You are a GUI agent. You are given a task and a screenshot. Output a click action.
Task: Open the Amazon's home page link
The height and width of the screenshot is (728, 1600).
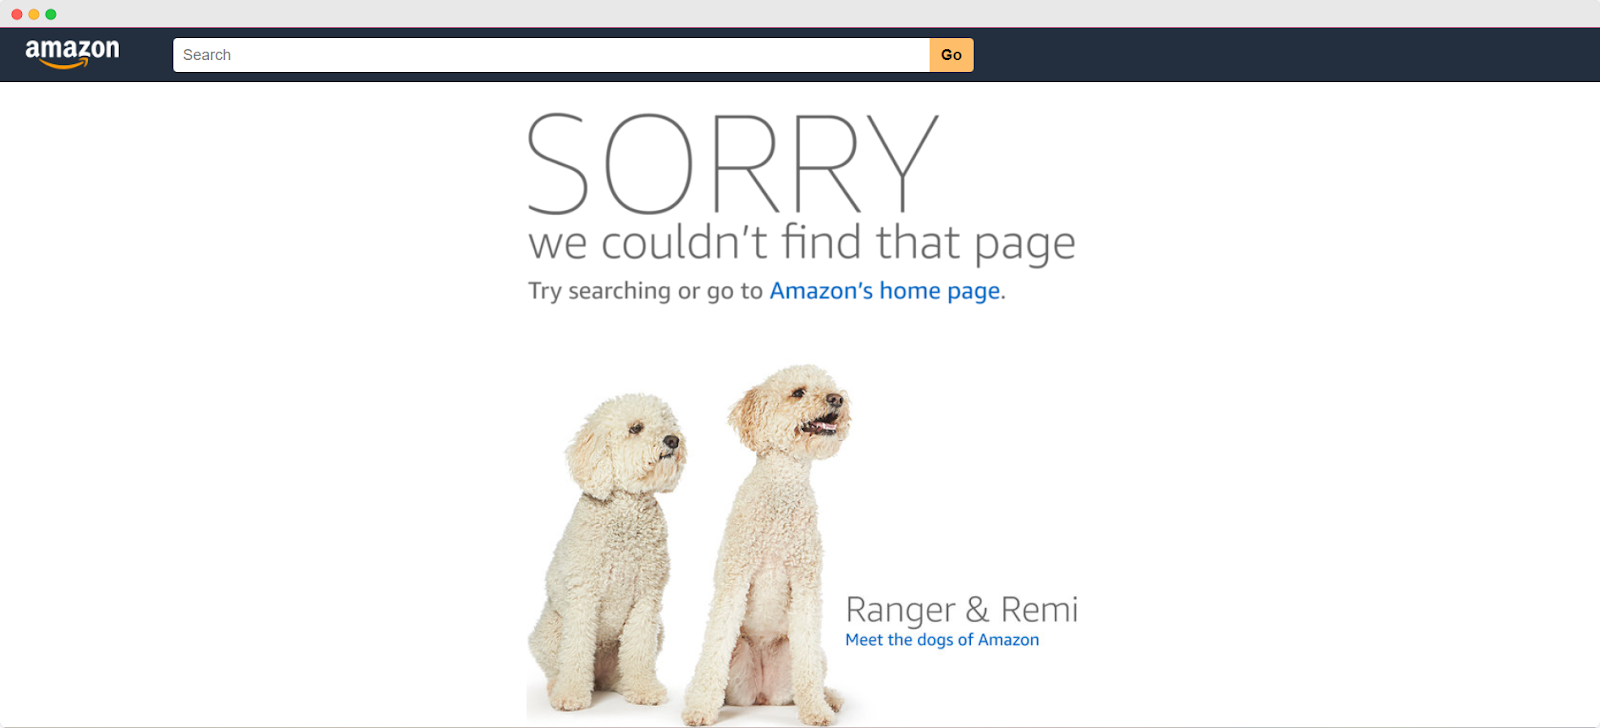click(x=885, y=291)
